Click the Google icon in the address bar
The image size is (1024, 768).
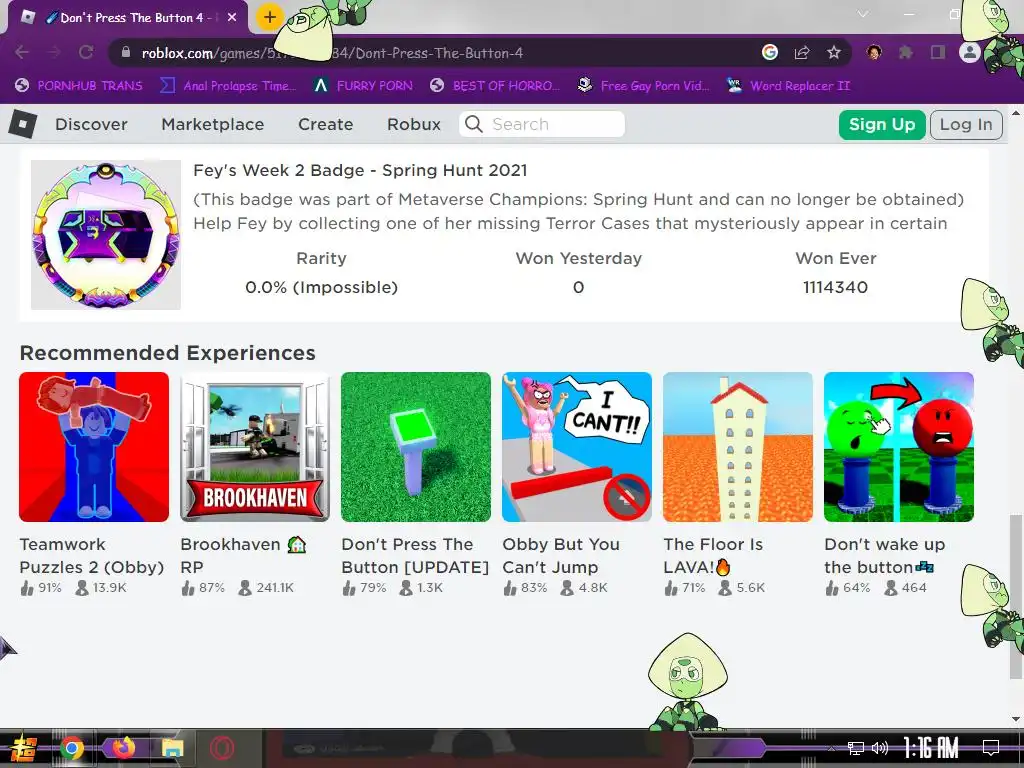click(x=770, y=52)
